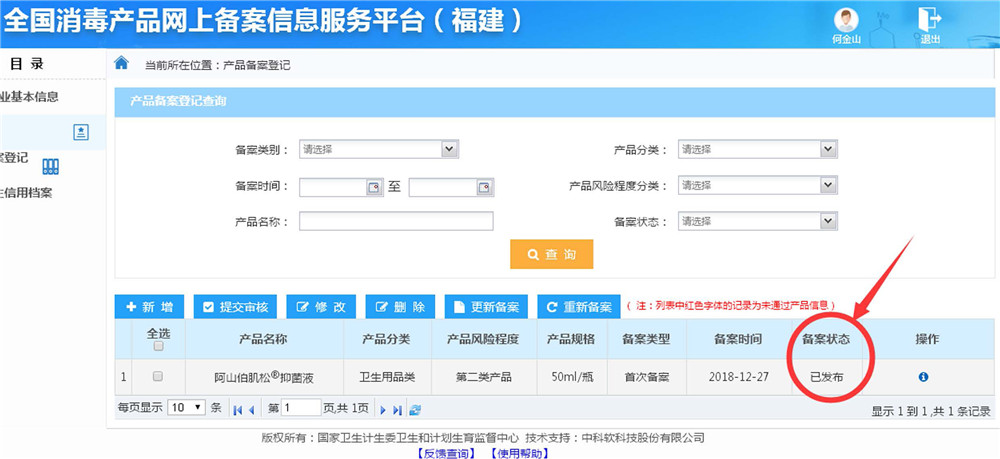
Task: Click the 查询 search button
Action: point(552,254)
